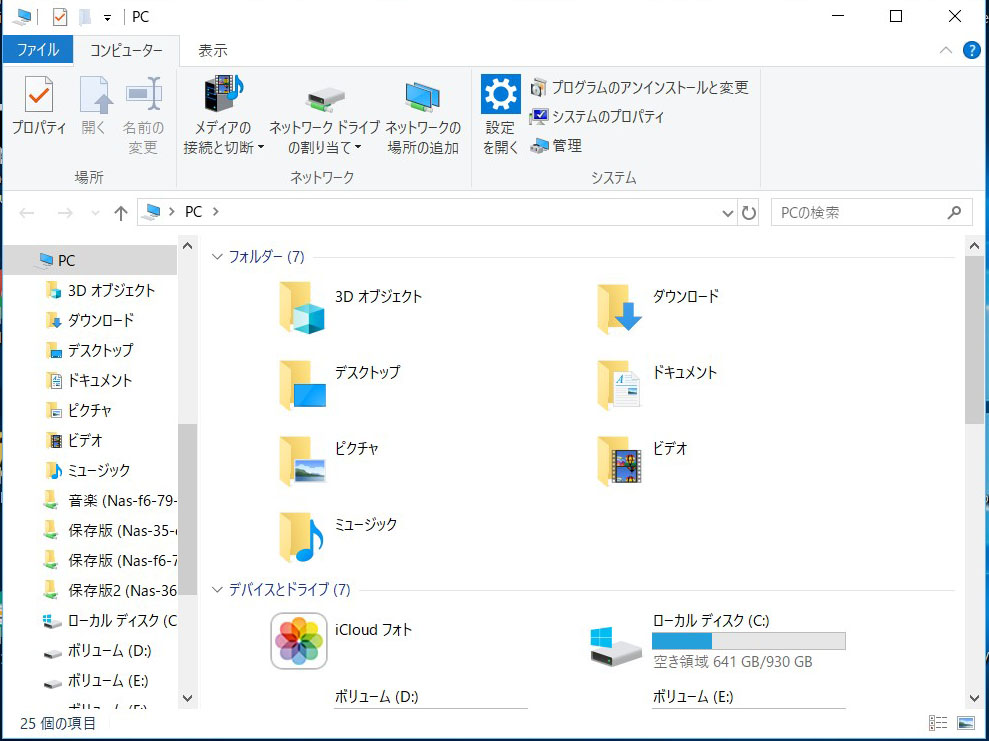Open the quick access toolbar customize dropdown
Viewport: 989px width, 741px height.
(x=107, y=18)
